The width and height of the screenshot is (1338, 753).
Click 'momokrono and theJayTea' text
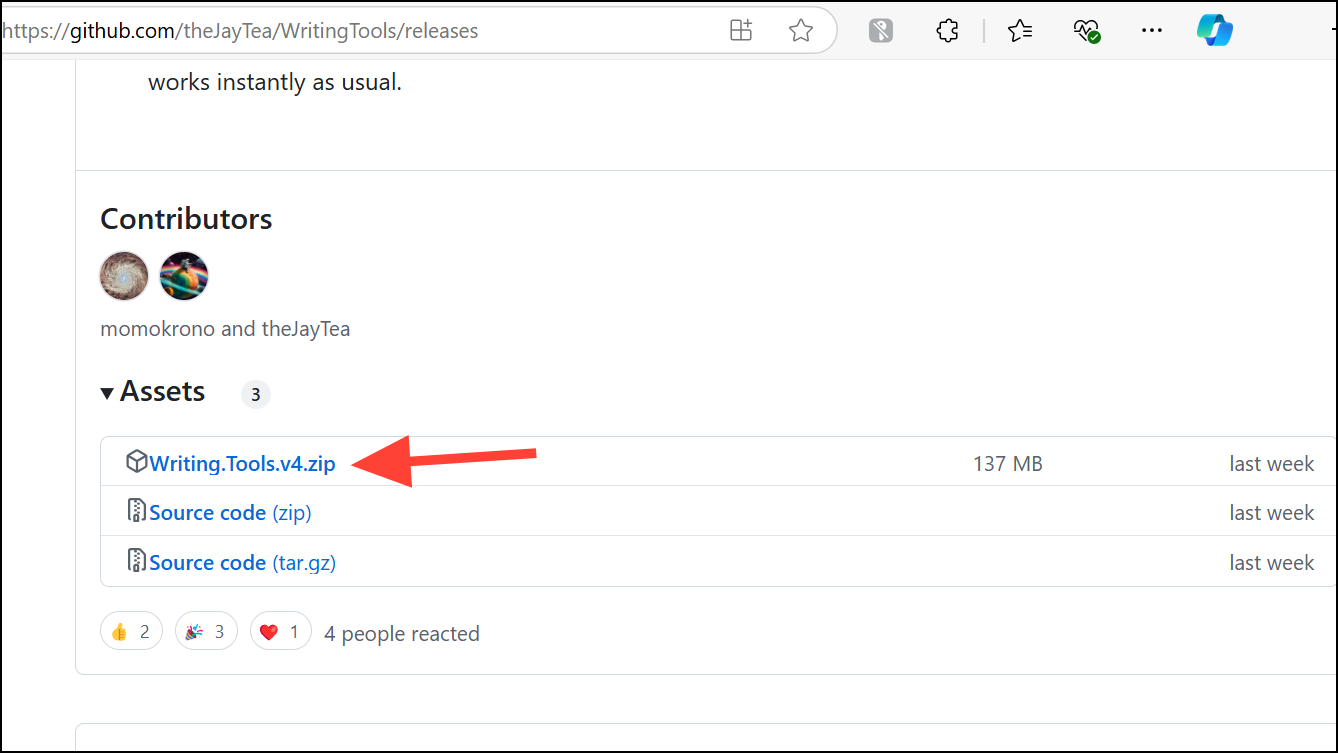[x=225, y=329]
